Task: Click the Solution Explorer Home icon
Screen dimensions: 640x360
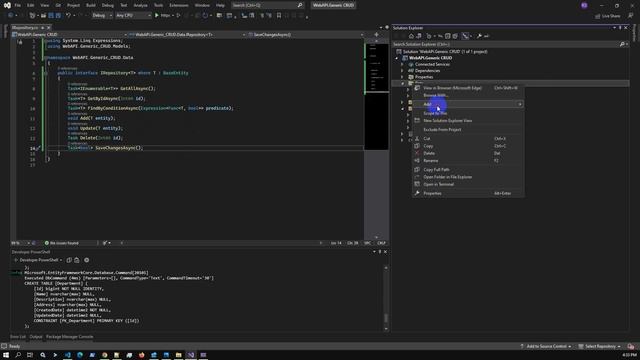Action: (x=411, y=36)
